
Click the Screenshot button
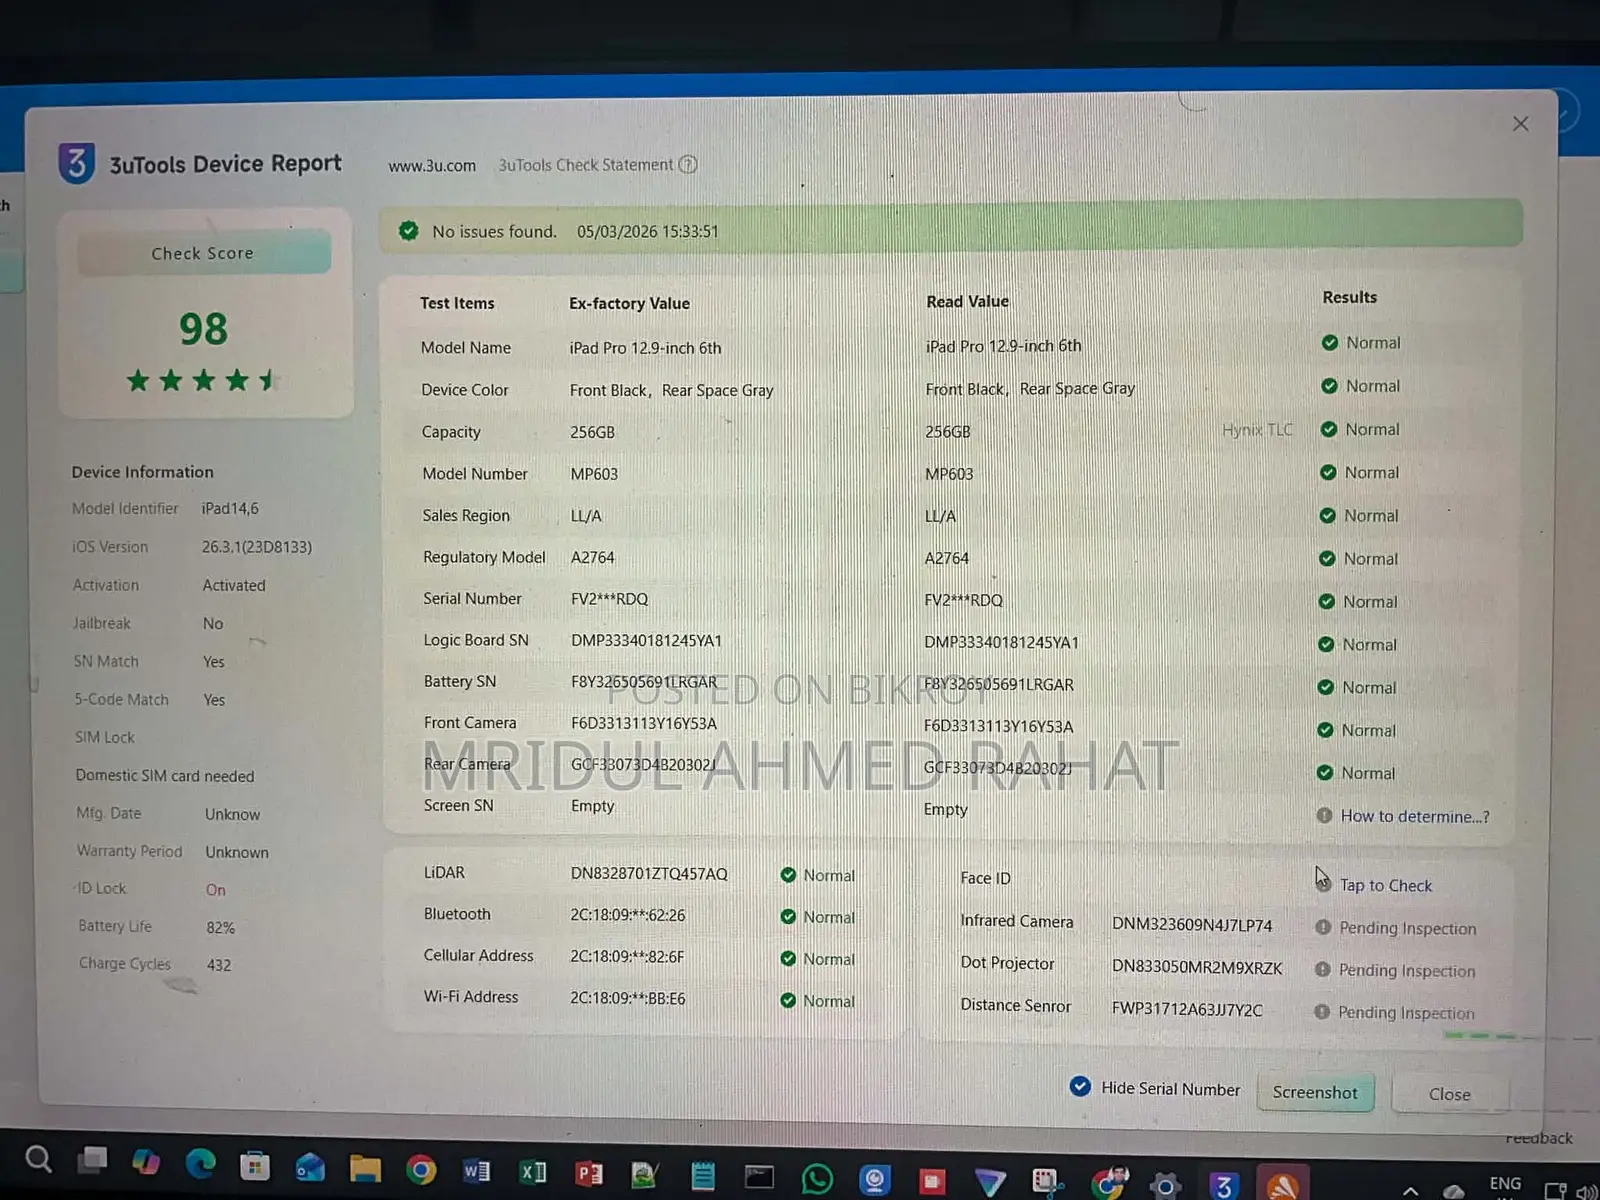tap(1315, 1093)
